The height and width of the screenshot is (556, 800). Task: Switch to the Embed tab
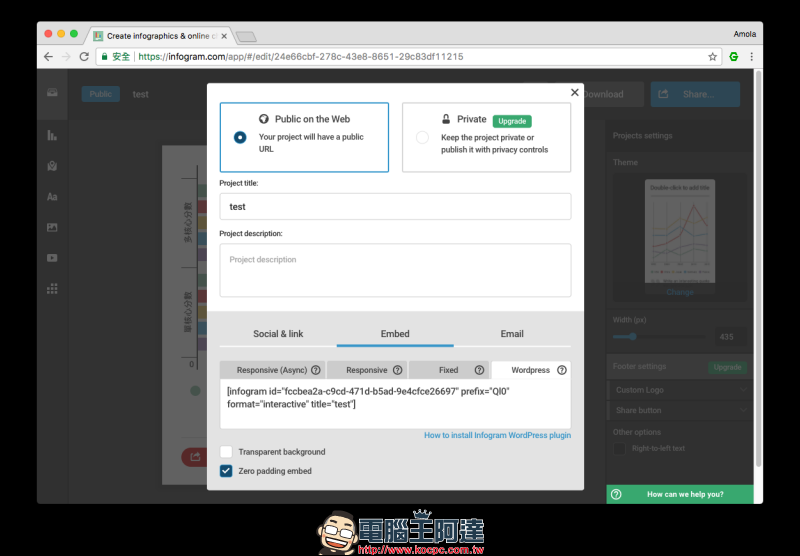coord(395,334)
